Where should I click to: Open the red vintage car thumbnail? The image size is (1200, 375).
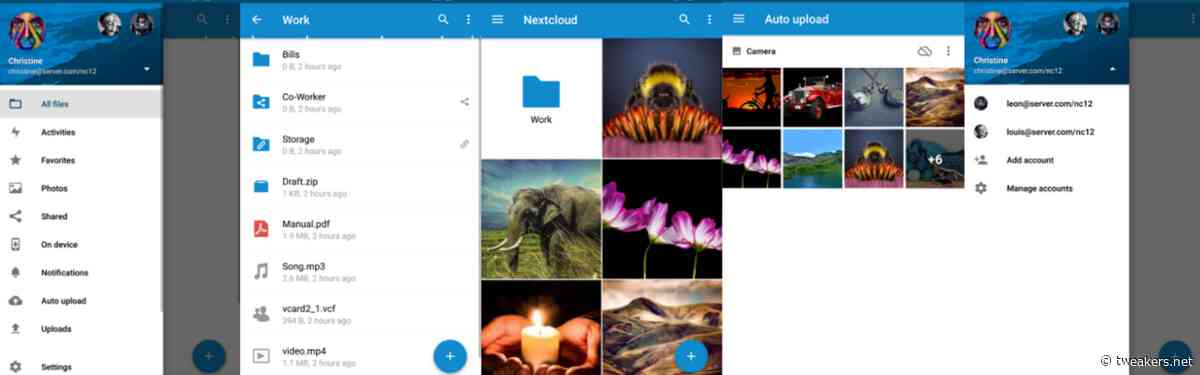coord(812,97)
